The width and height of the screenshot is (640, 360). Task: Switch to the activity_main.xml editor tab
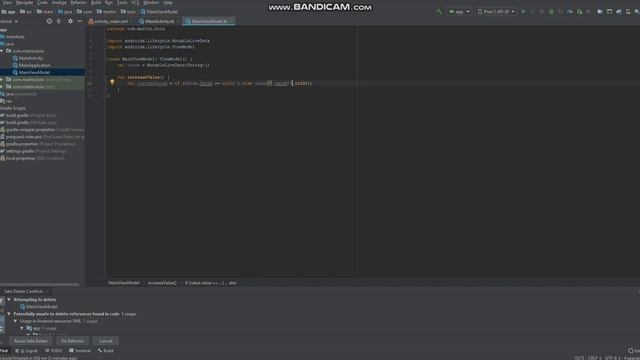point(108,21)
